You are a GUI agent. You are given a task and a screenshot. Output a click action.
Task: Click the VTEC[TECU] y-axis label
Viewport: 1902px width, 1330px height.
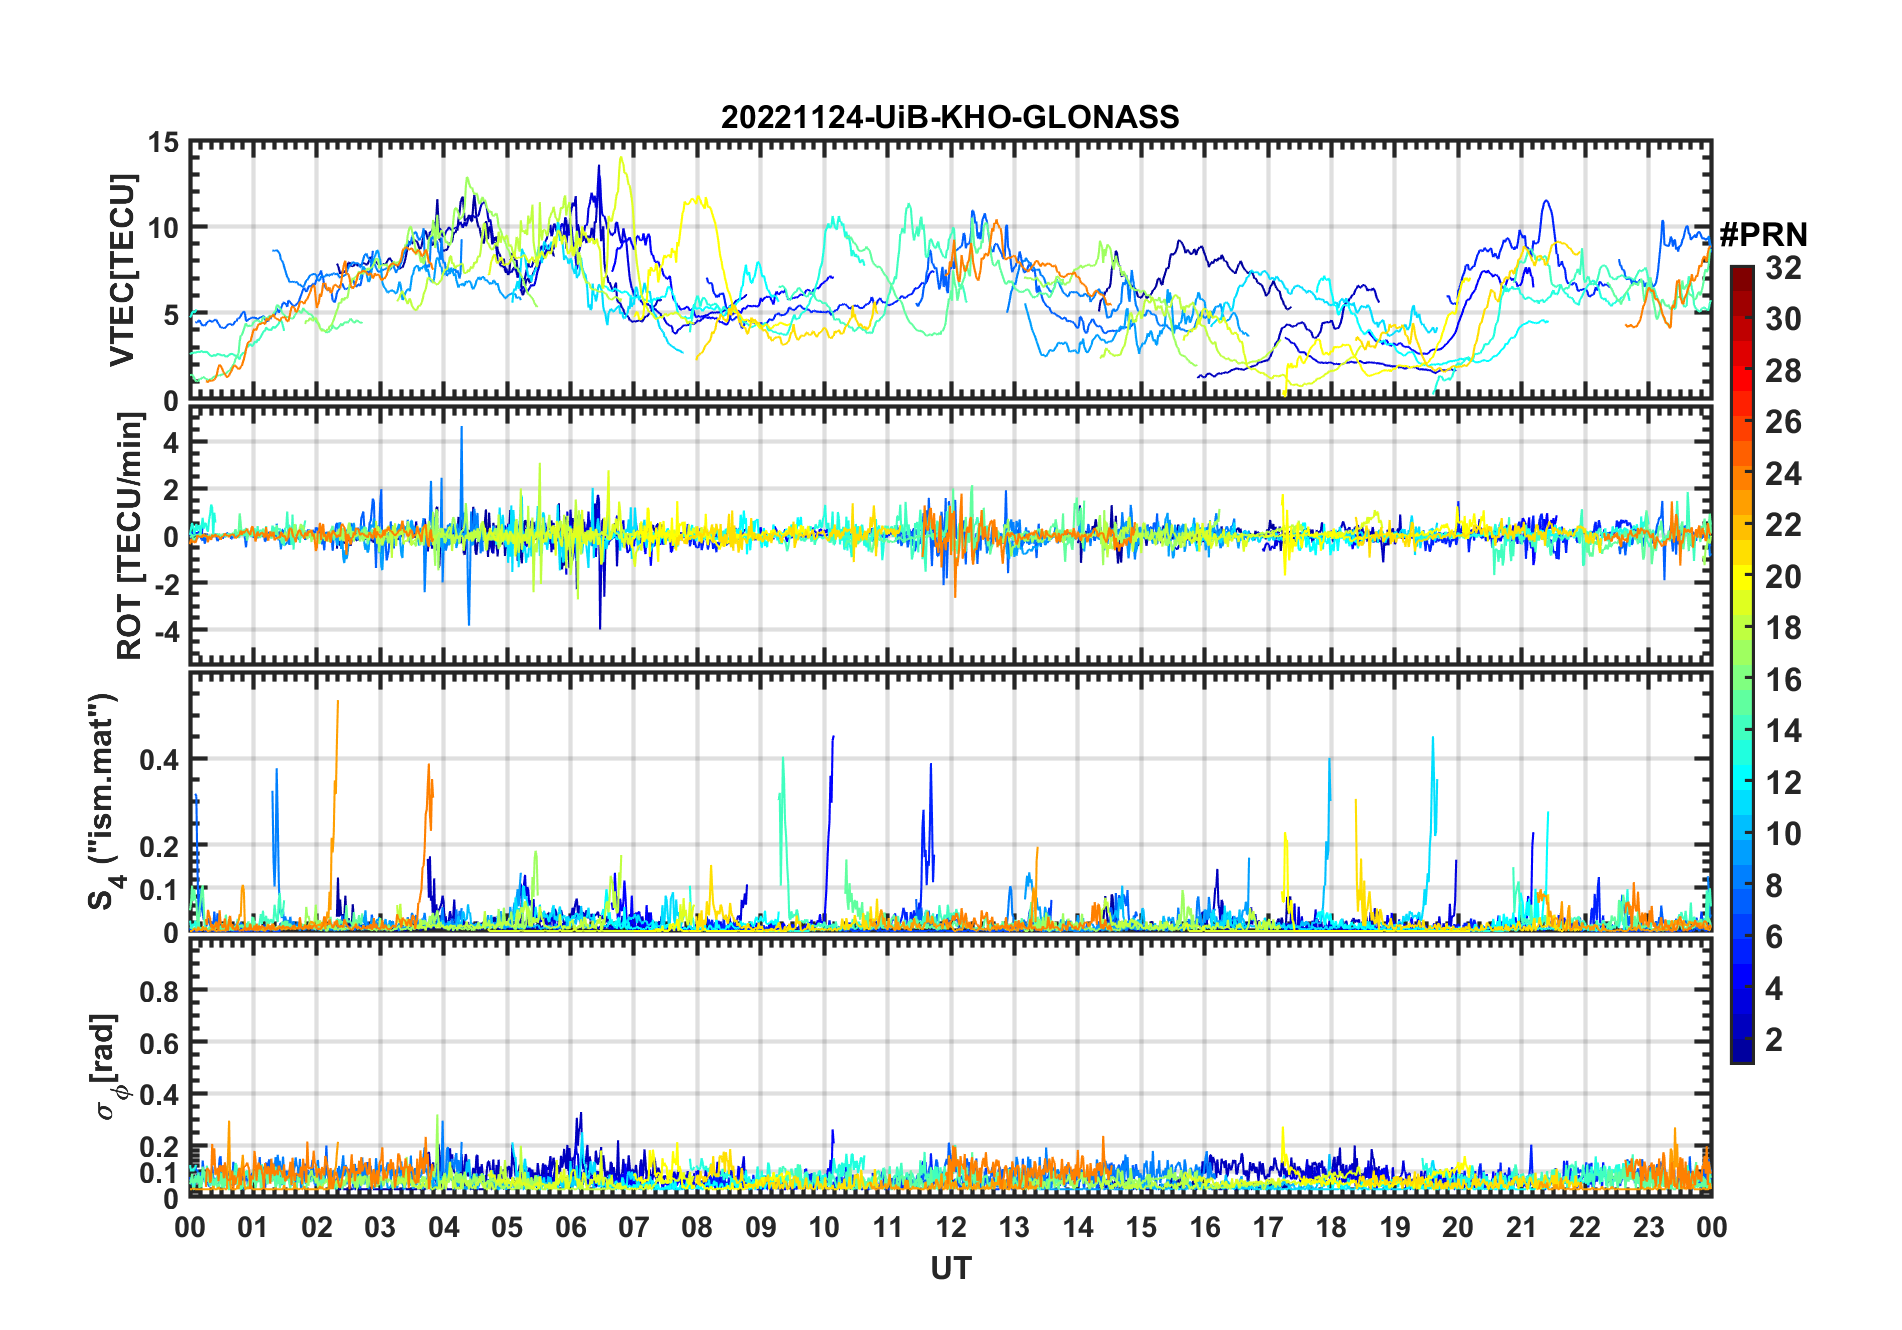coord(122,270)
